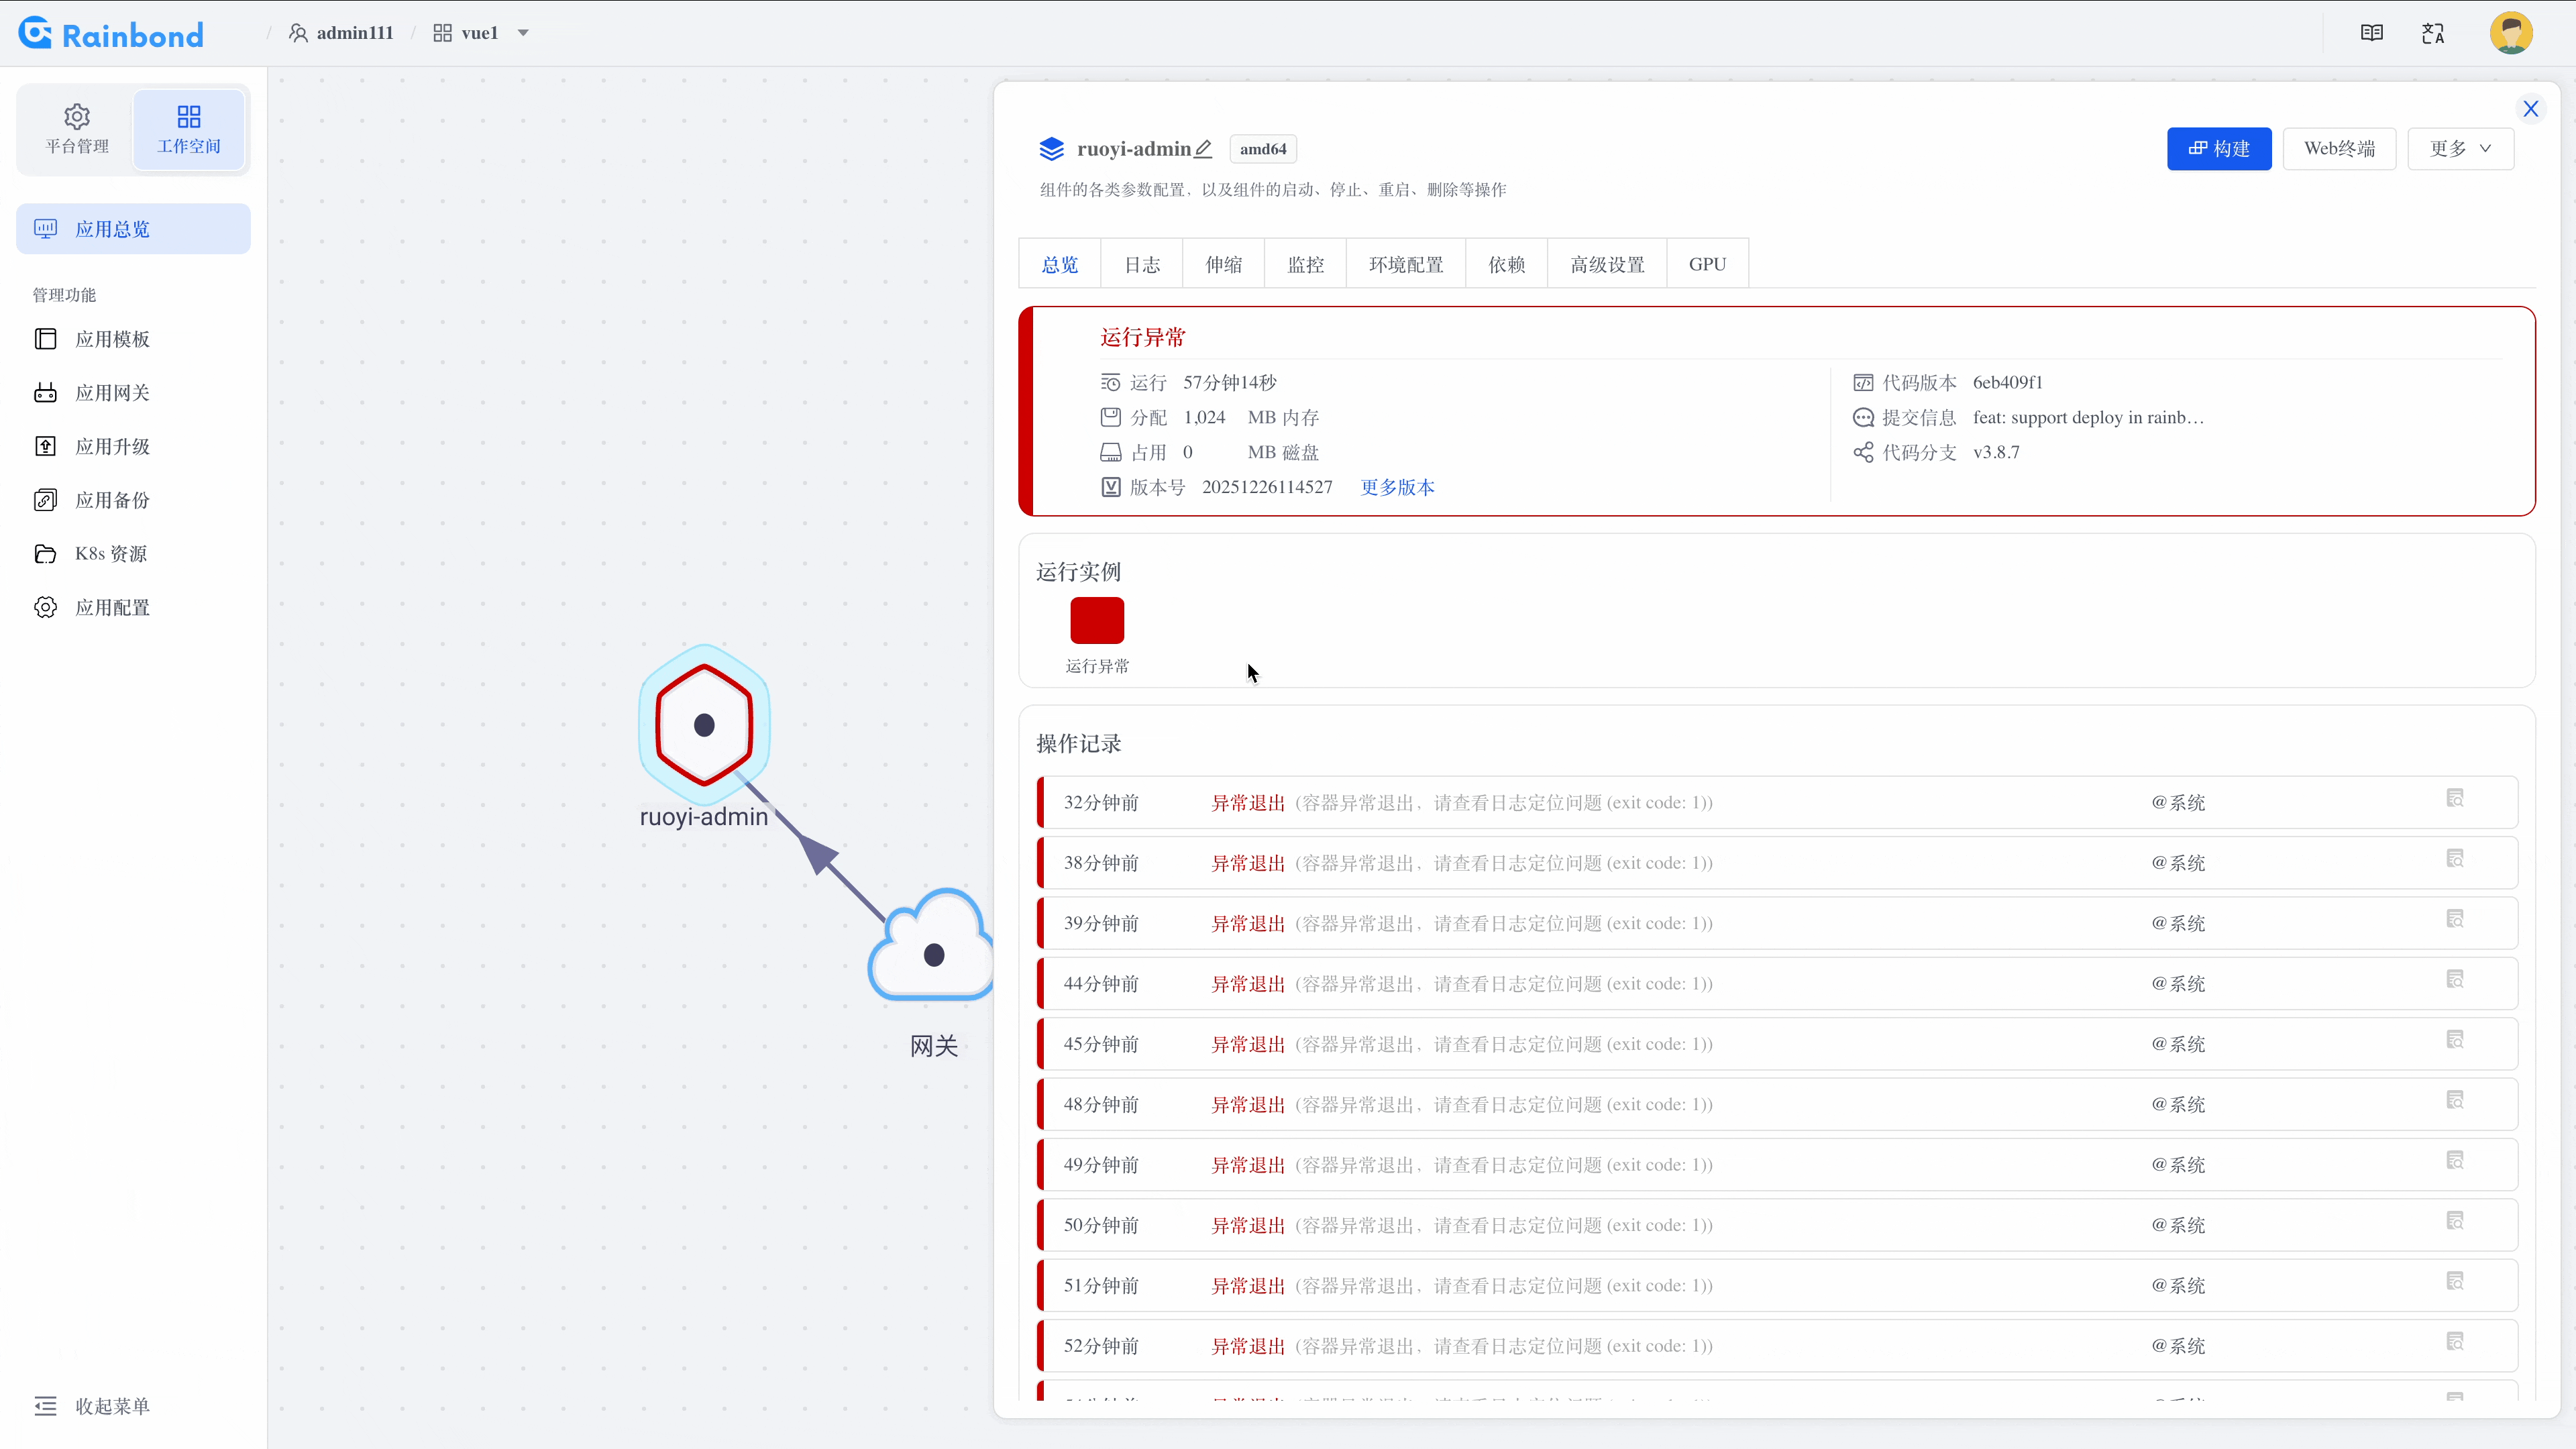
Task: Switch to 工作空间 view
Action: coord(188,129)
